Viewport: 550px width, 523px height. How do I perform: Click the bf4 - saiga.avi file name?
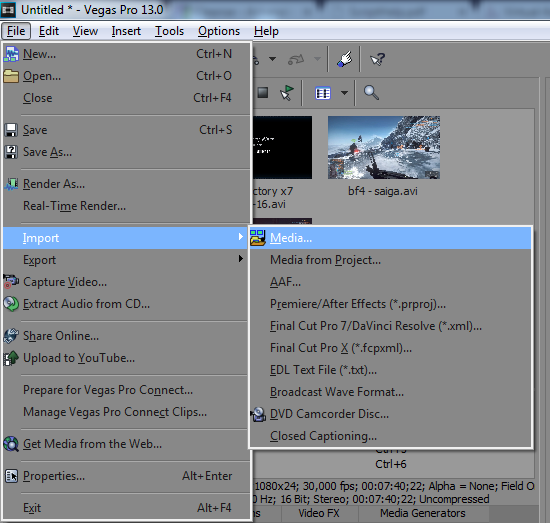click(x=383, y=191)
